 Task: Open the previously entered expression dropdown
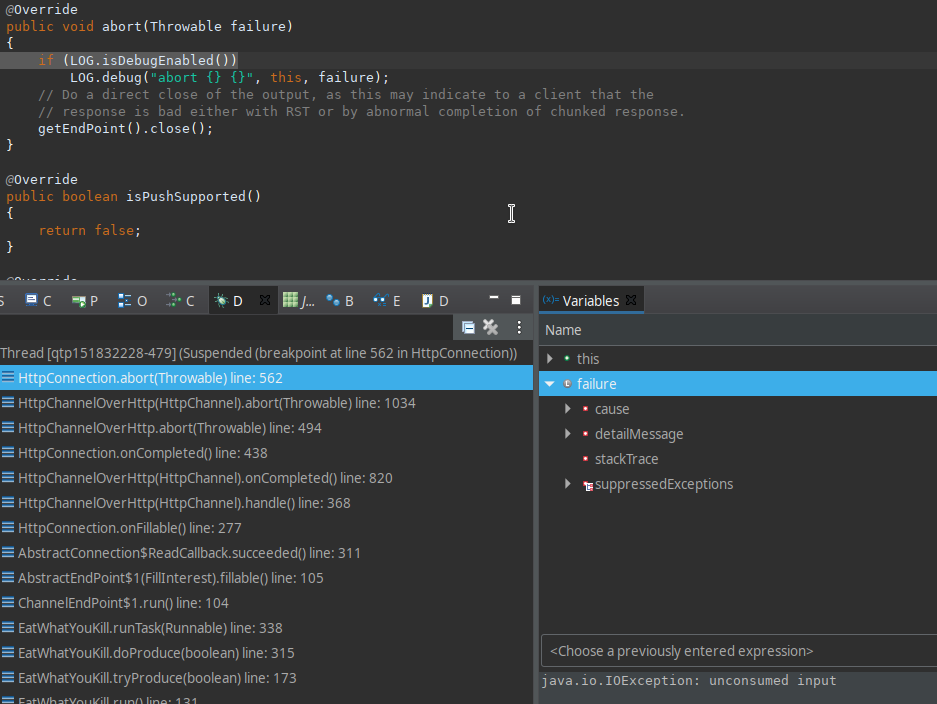739,651
